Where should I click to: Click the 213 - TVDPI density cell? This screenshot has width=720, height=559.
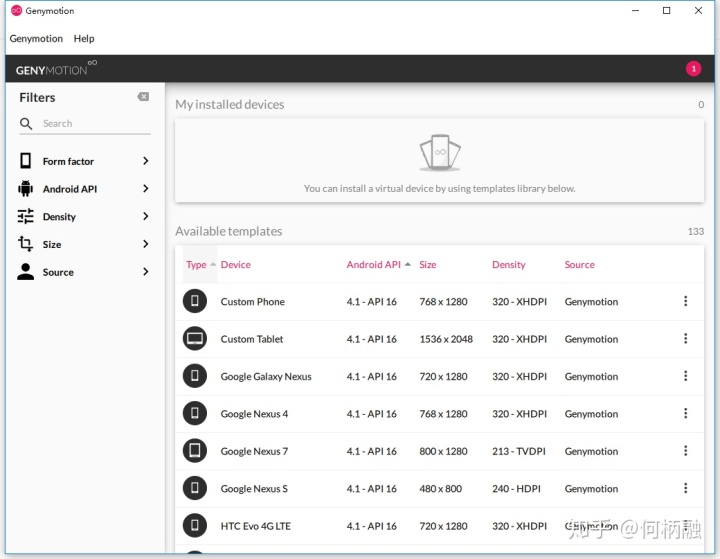[519, 451]
